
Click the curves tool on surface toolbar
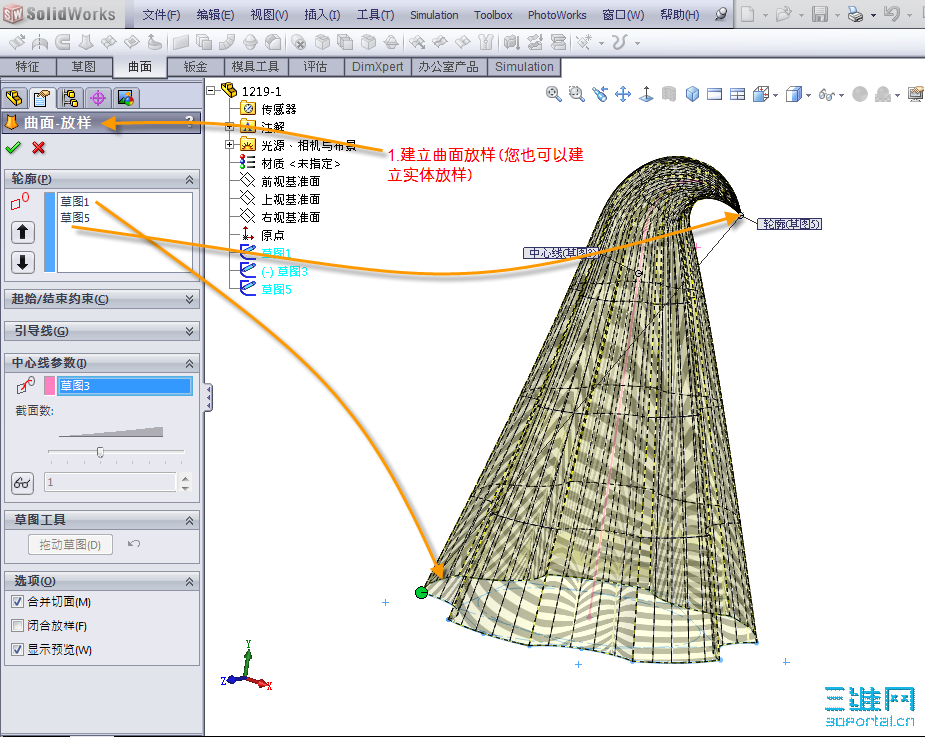pos(618,42)
